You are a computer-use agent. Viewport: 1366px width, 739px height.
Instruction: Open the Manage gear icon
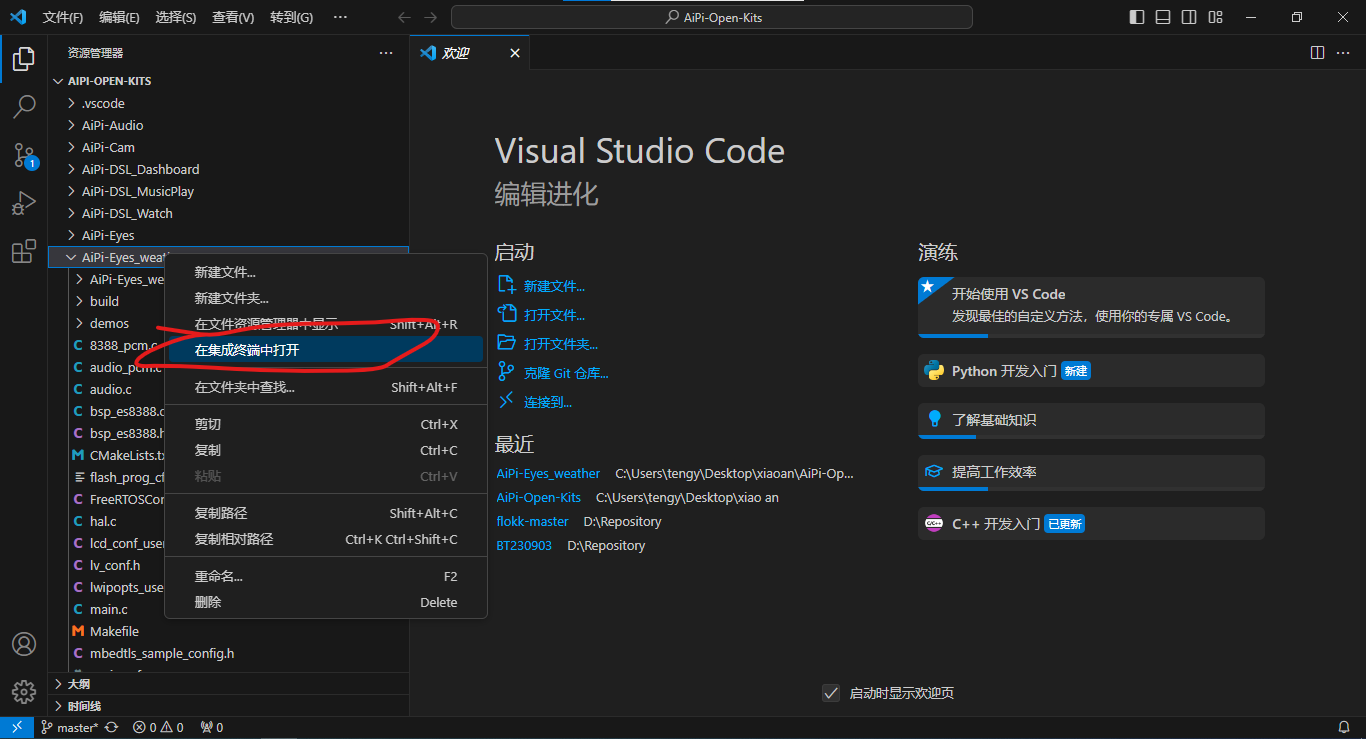pos(24,691)
